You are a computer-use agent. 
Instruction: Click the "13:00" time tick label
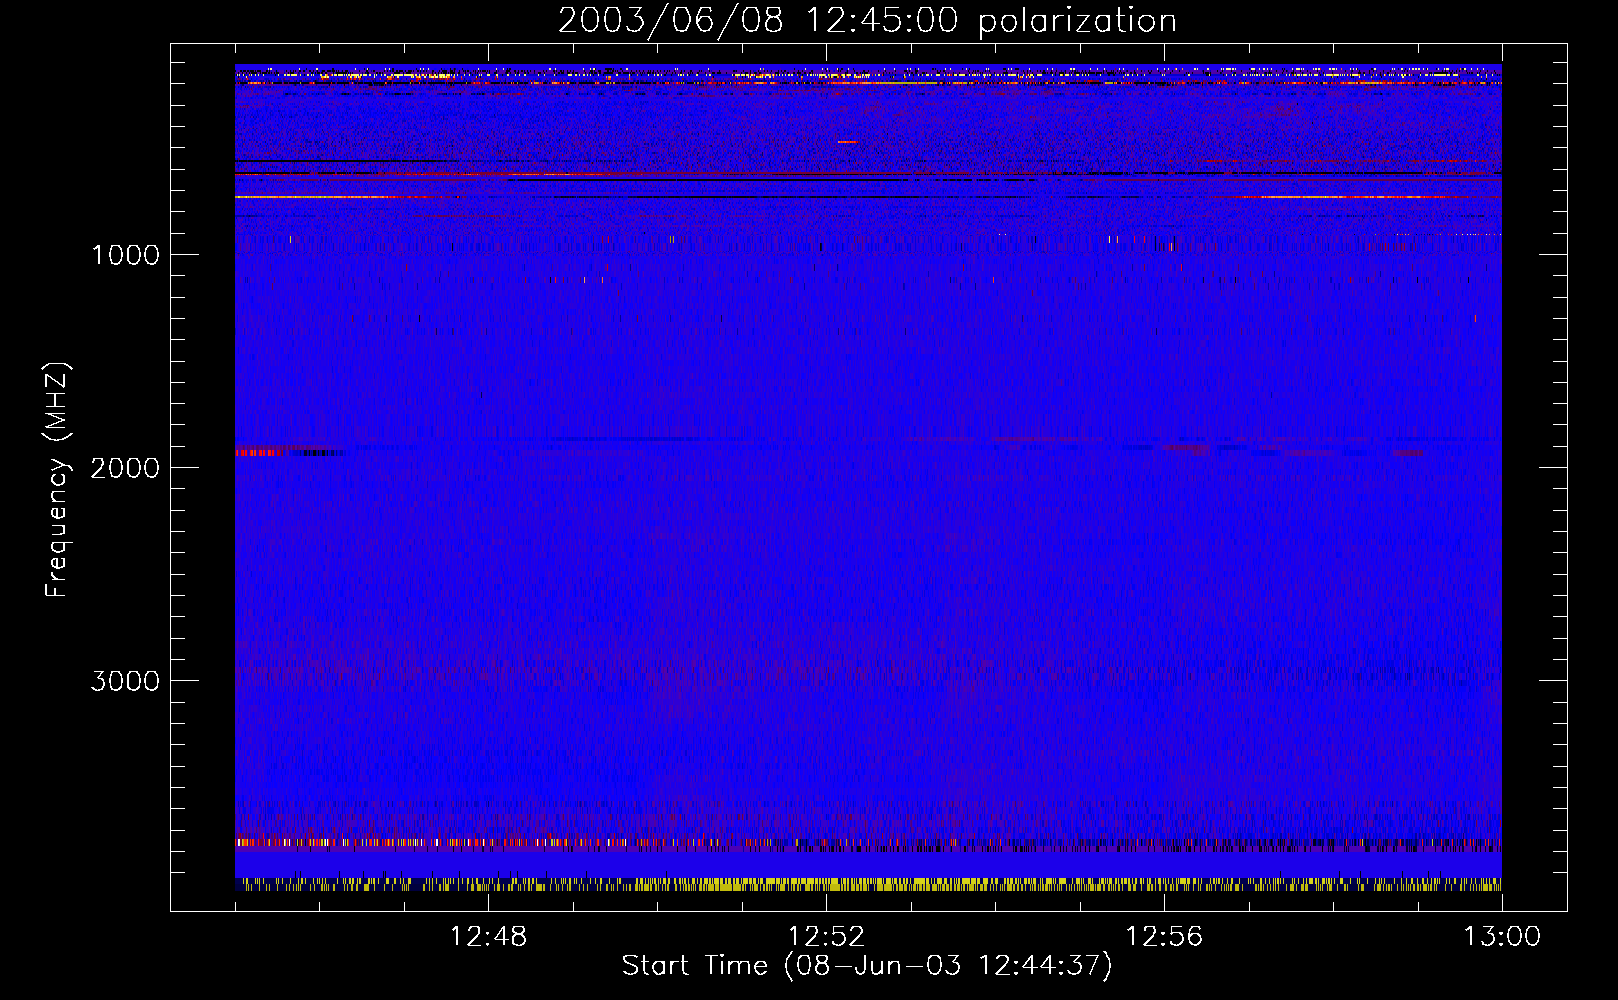point(1502,937)
